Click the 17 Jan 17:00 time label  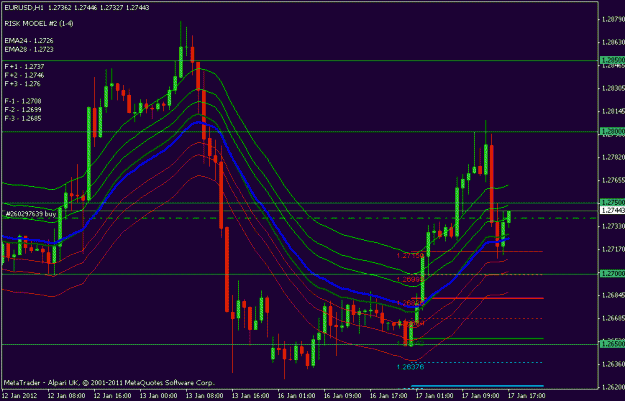pos(527,395)
